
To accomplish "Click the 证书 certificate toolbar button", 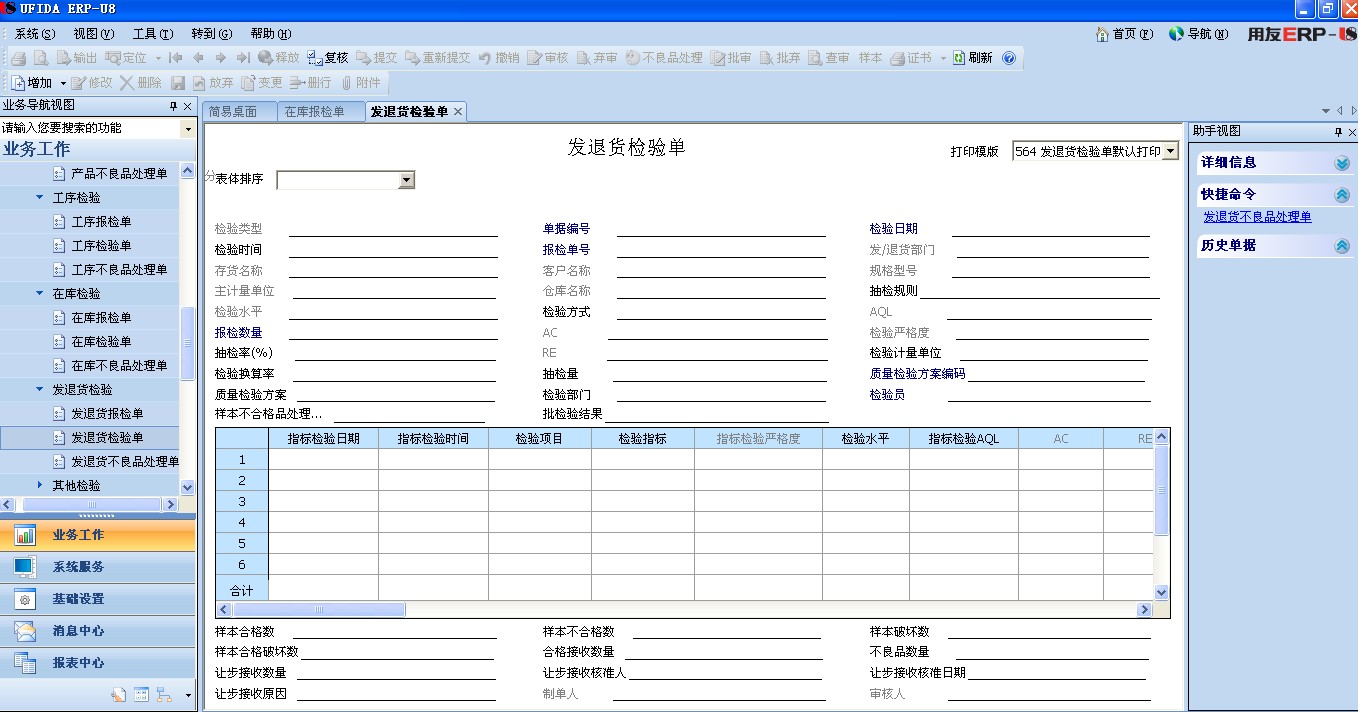I will pyautogui.click(x=911, y=58).
